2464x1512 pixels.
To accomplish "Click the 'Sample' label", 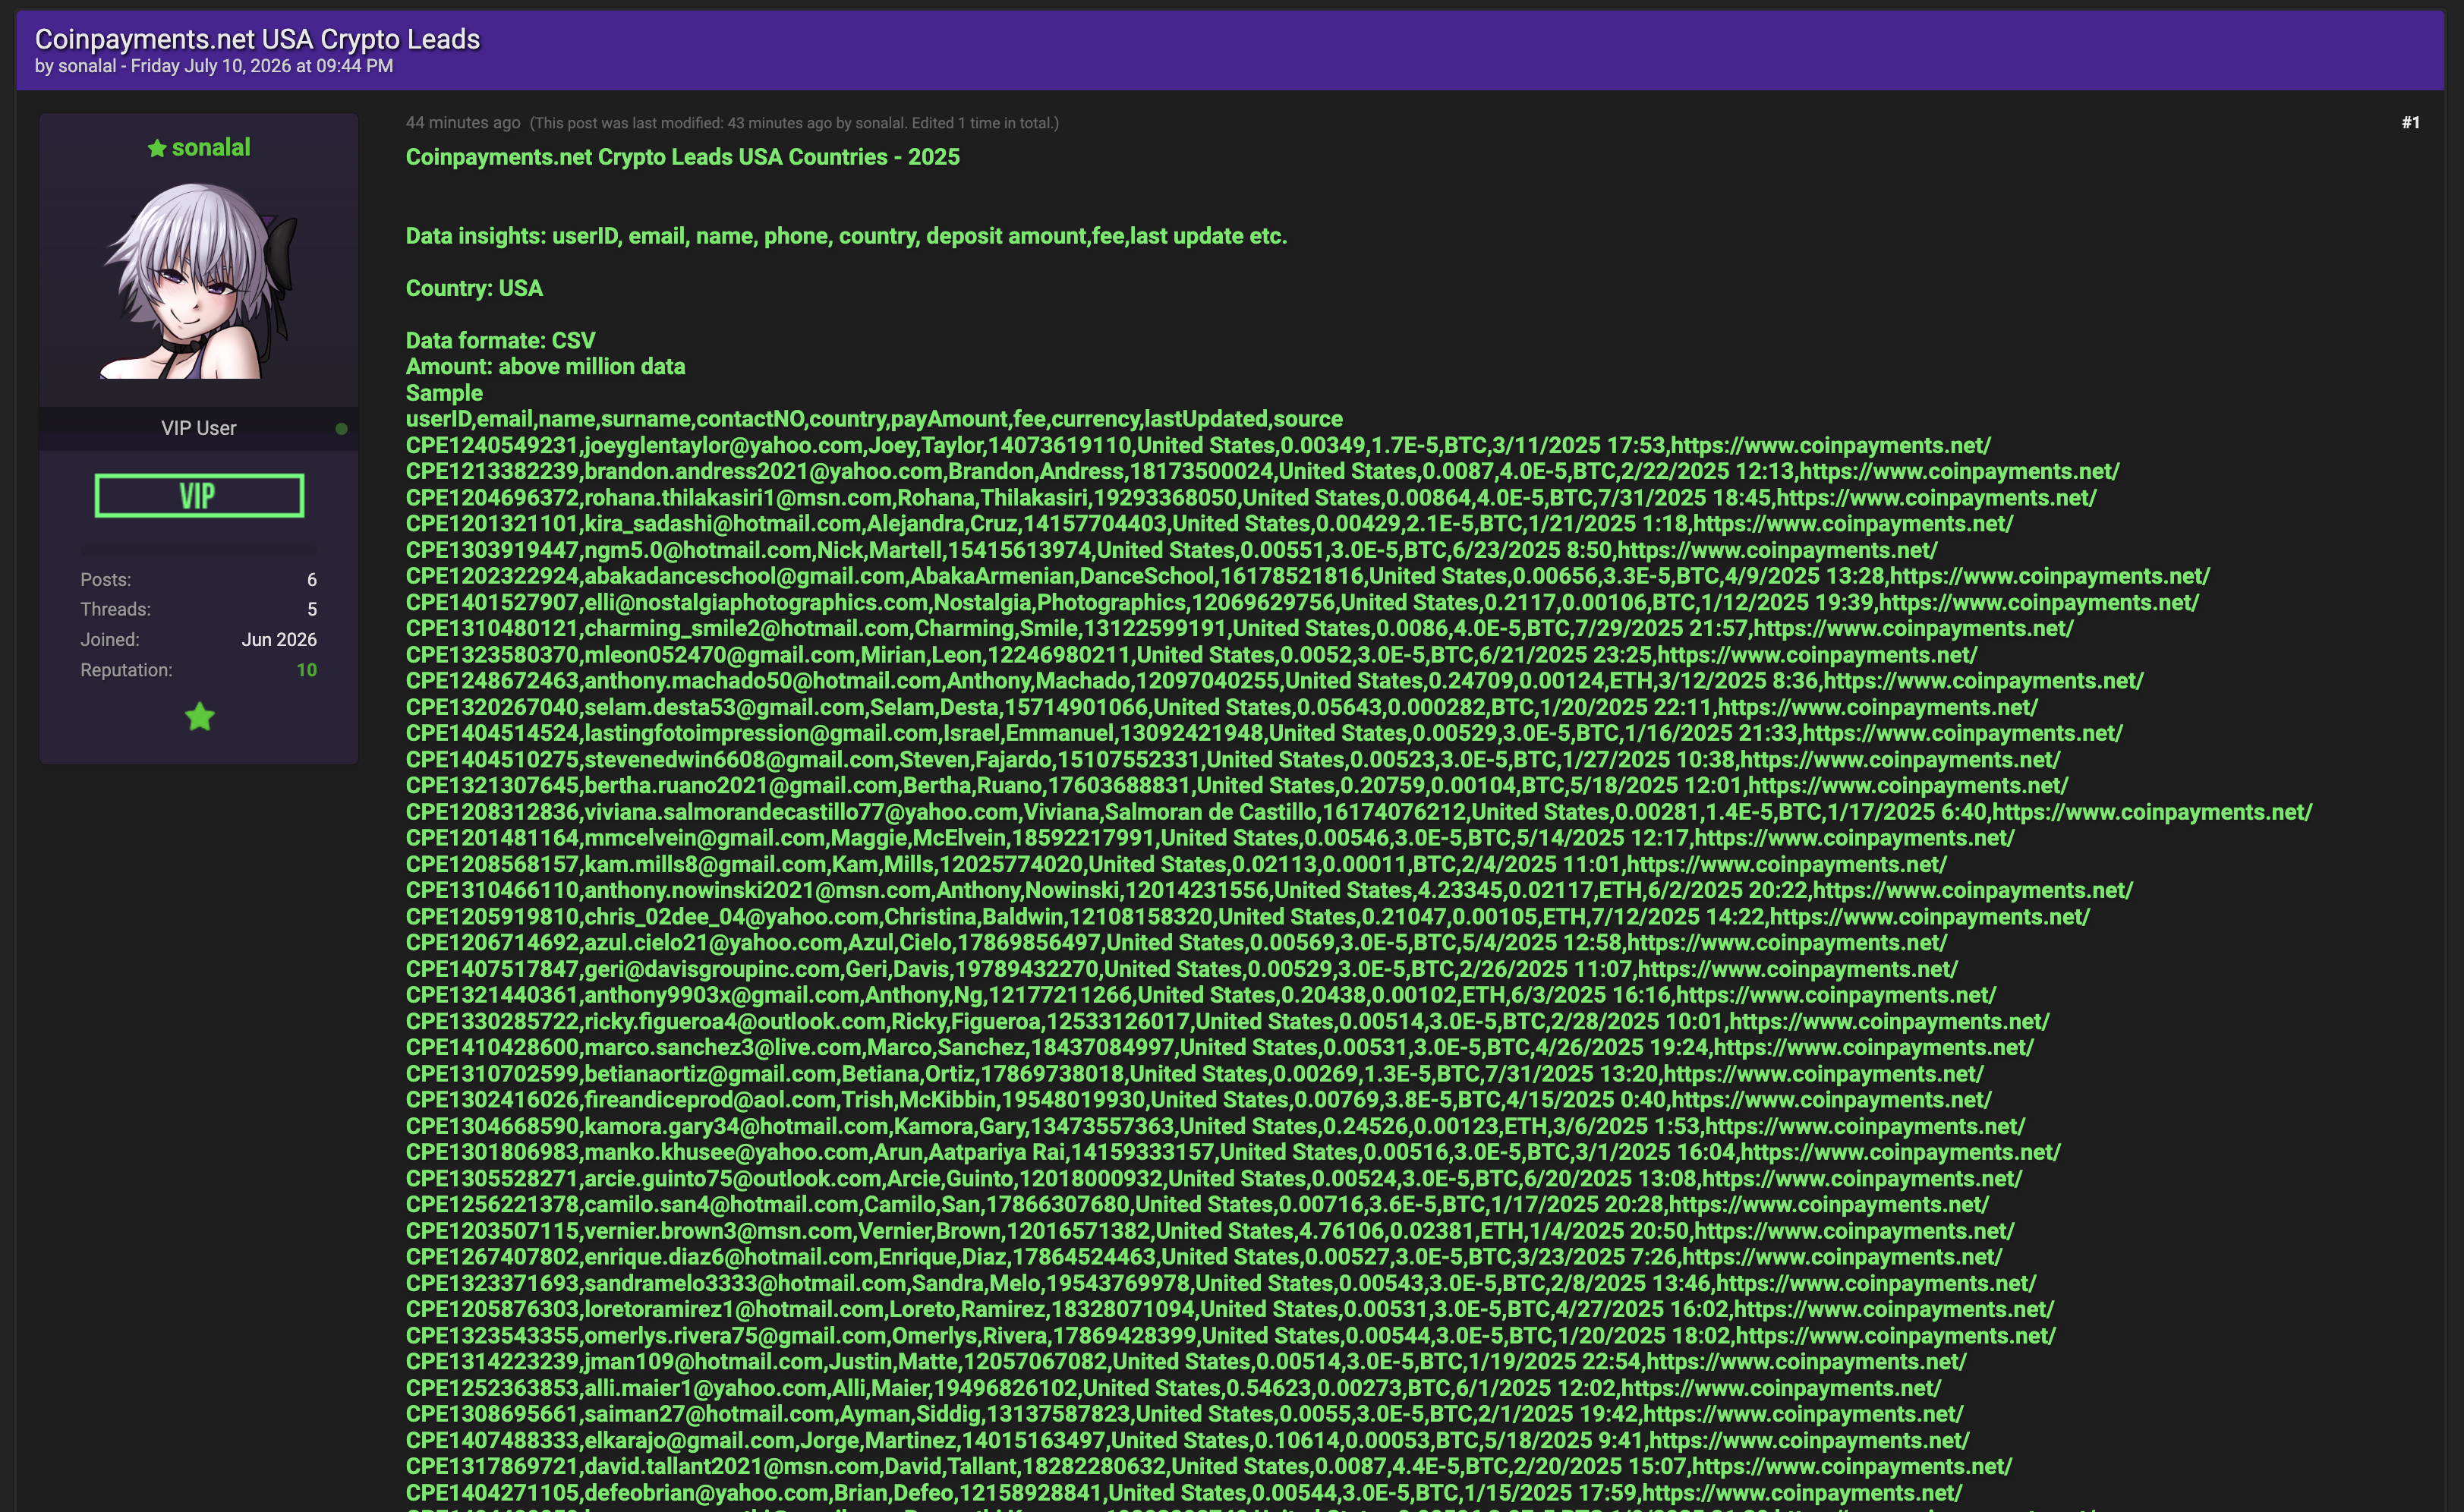I will click(x=444, y=393).
